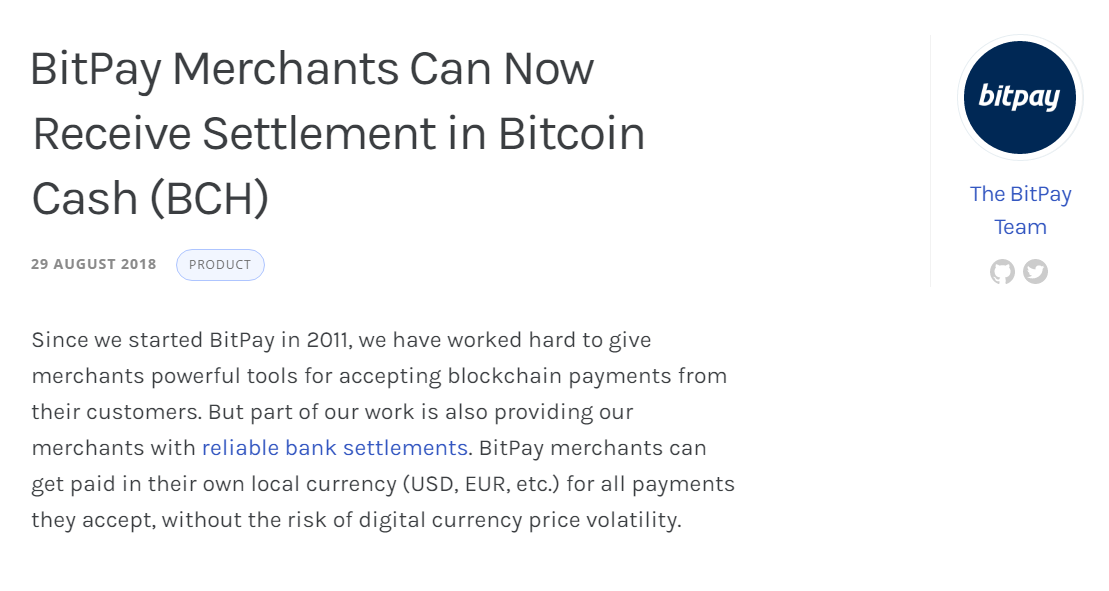The height and width of the screenshot is (591, 1109).
Task: Click the '29 AUGUST 2018' post date
Action: point(93,264)
